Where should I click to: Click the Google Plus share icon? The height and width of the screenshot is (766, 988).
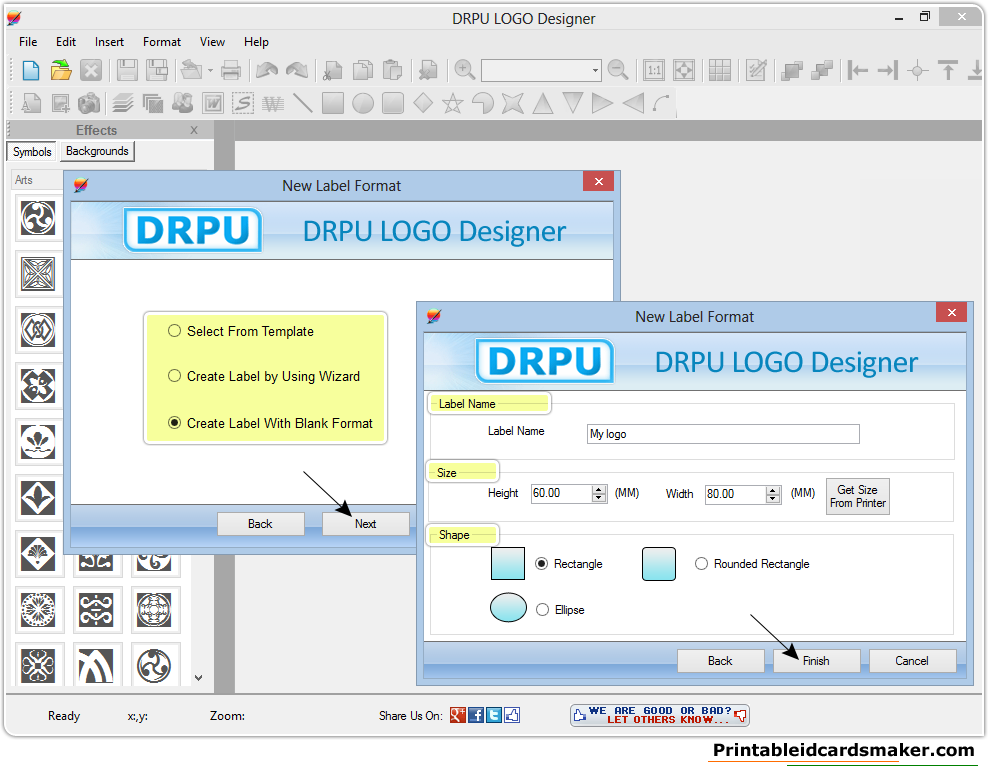click(x=457, y=715)
